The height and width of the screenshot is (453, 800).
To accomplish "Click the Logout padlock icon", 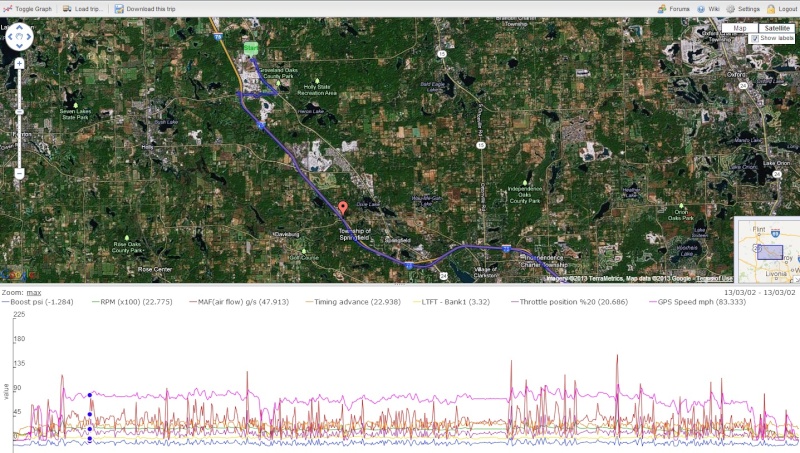I will click(771, 9).
